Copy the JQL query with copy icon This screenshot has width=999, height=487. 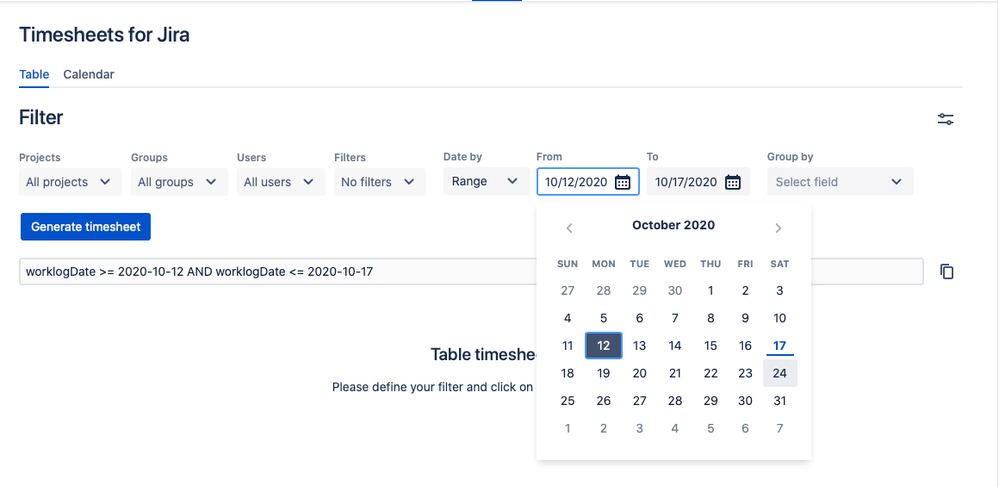coord(947,272)
